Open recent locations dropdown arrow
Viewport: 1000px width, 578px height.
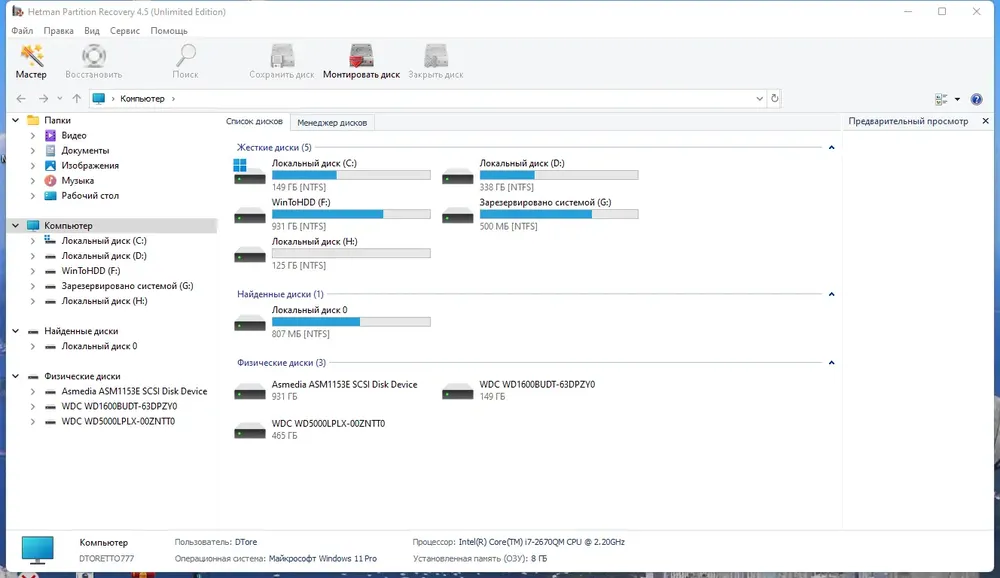59,99
